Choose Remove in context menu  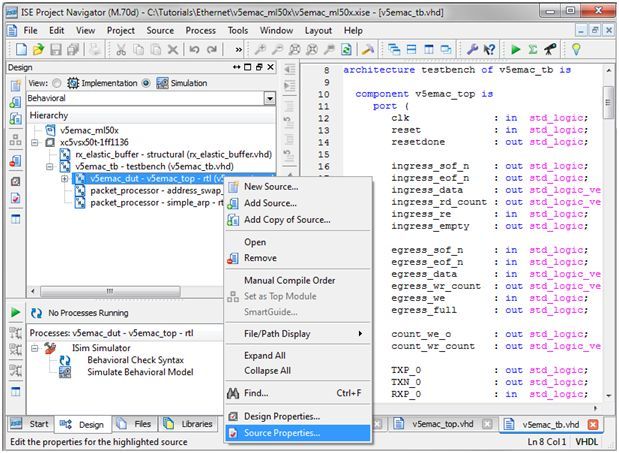coord(298,258)
